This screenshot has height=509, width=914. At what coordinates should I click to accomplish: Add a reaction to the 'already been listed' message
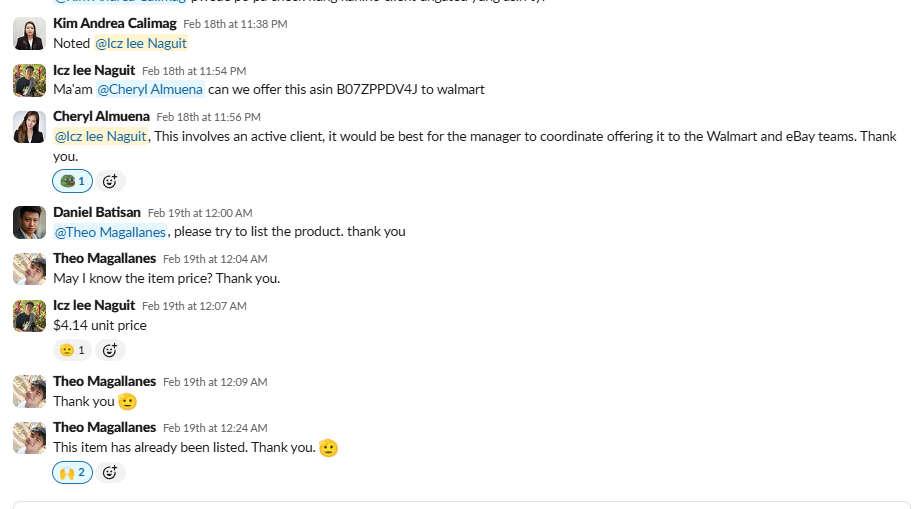(110, 472)
